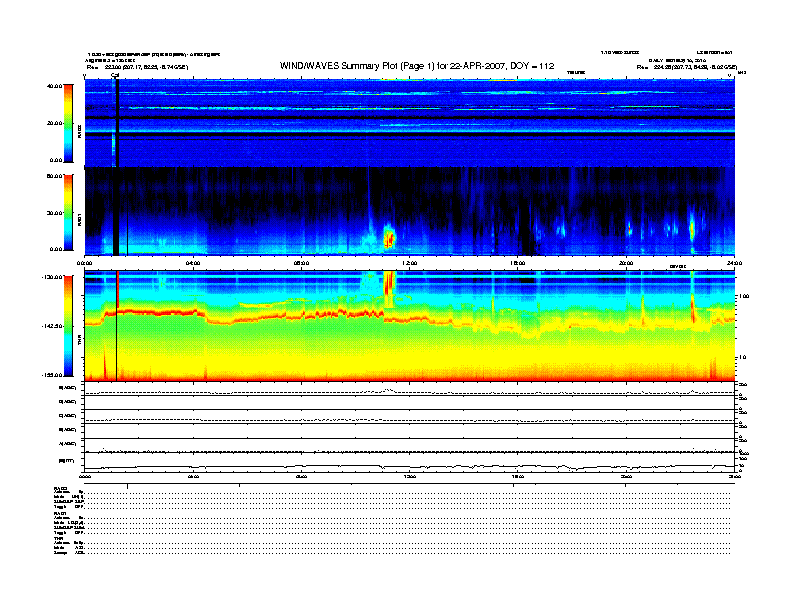Click the 20:00 label under the RAD1 spectrogram

(x=626, y=263)
